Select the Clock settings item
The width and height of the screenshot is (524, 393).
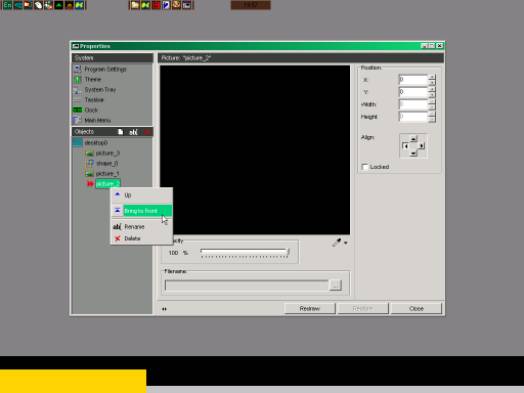pos(91,110)
